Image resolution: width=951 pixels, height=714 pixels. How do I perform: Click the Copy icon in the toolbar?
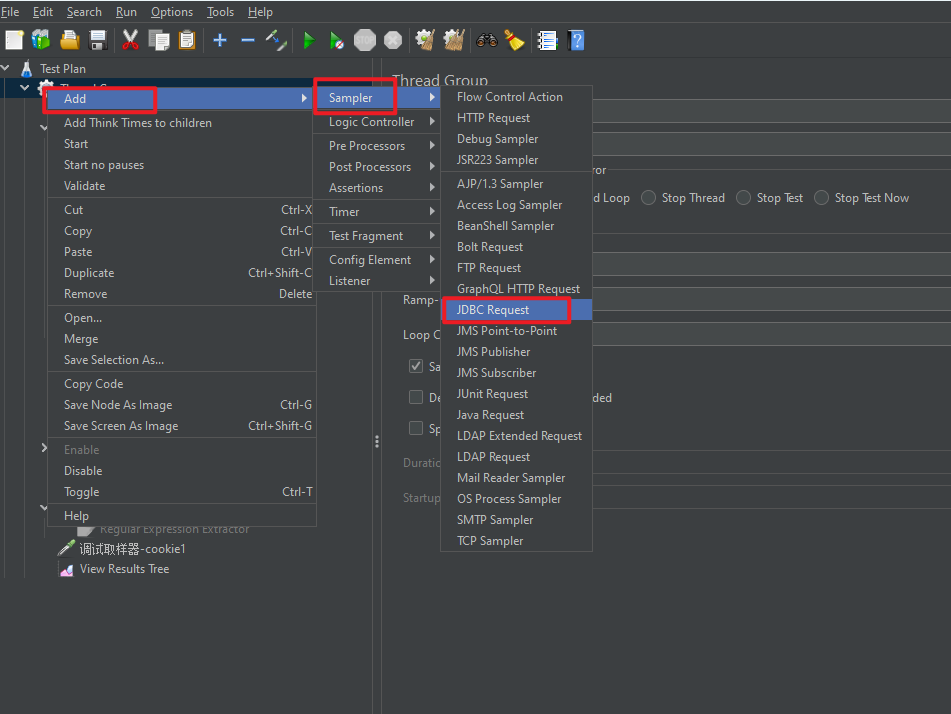click(157, 40)
